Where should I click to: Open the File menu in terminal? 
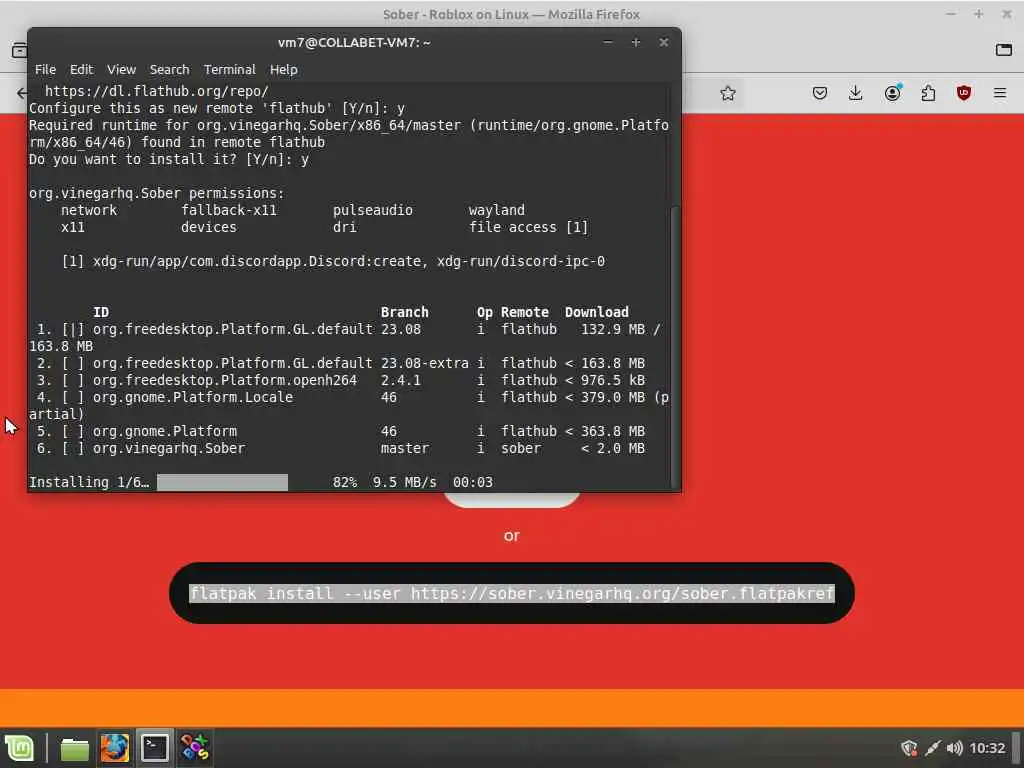45,69
